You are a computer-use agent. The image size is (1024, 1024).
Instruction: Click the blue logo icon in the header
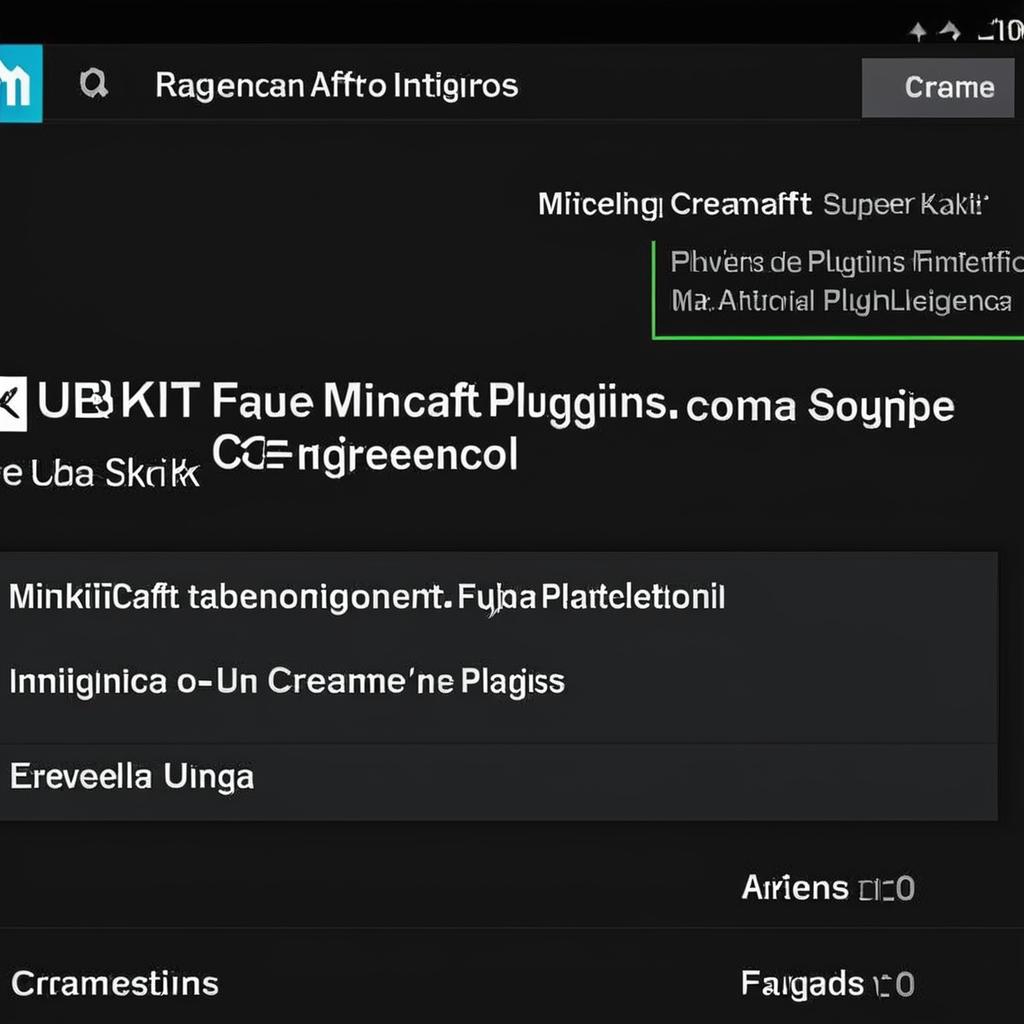(x=20, y=84)
